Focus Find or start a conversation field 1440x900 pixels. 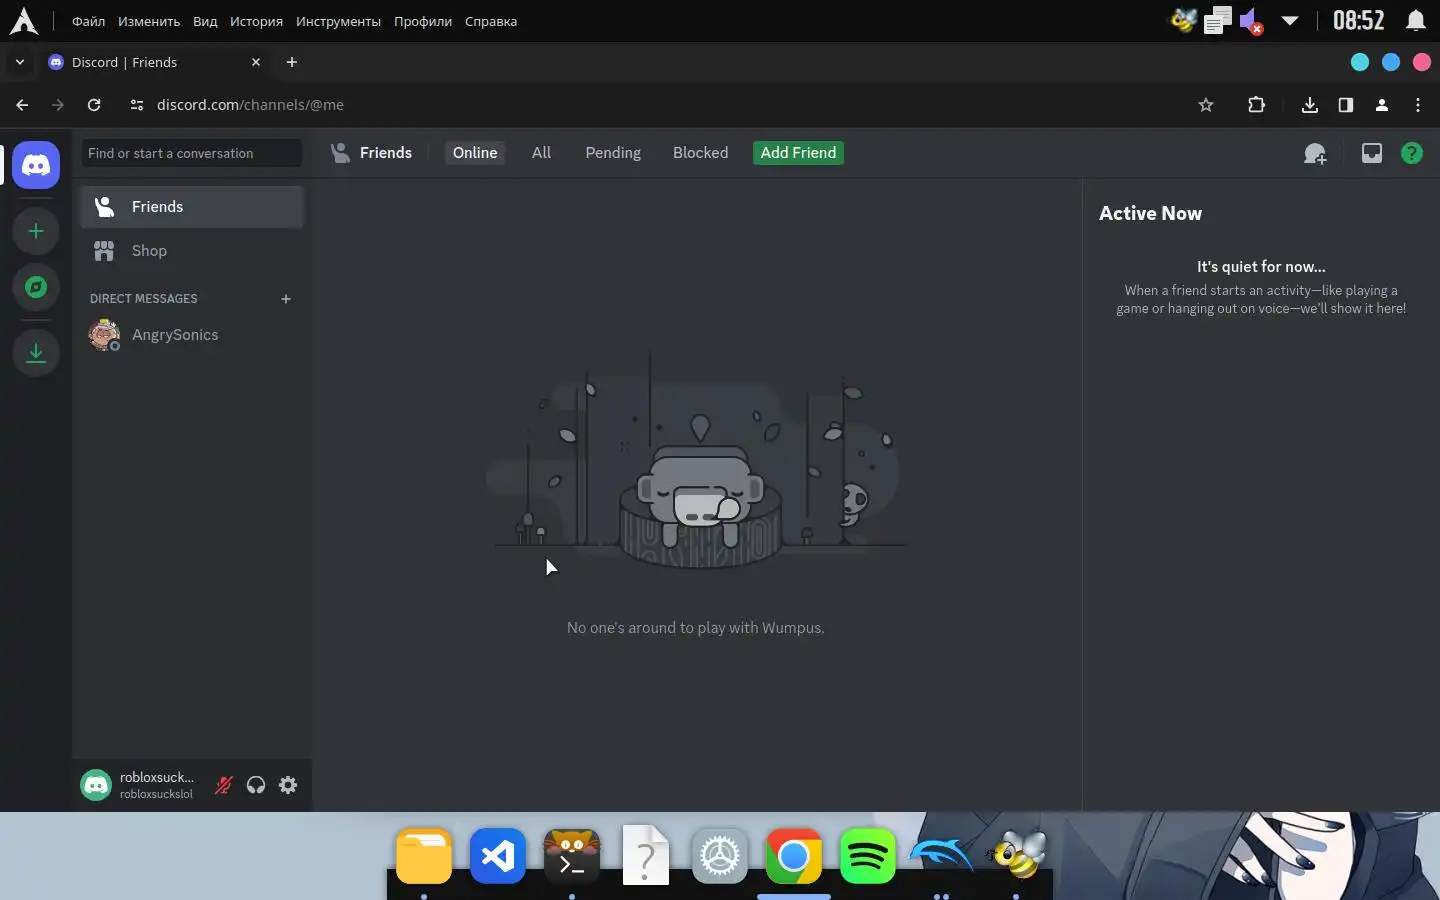192,153
